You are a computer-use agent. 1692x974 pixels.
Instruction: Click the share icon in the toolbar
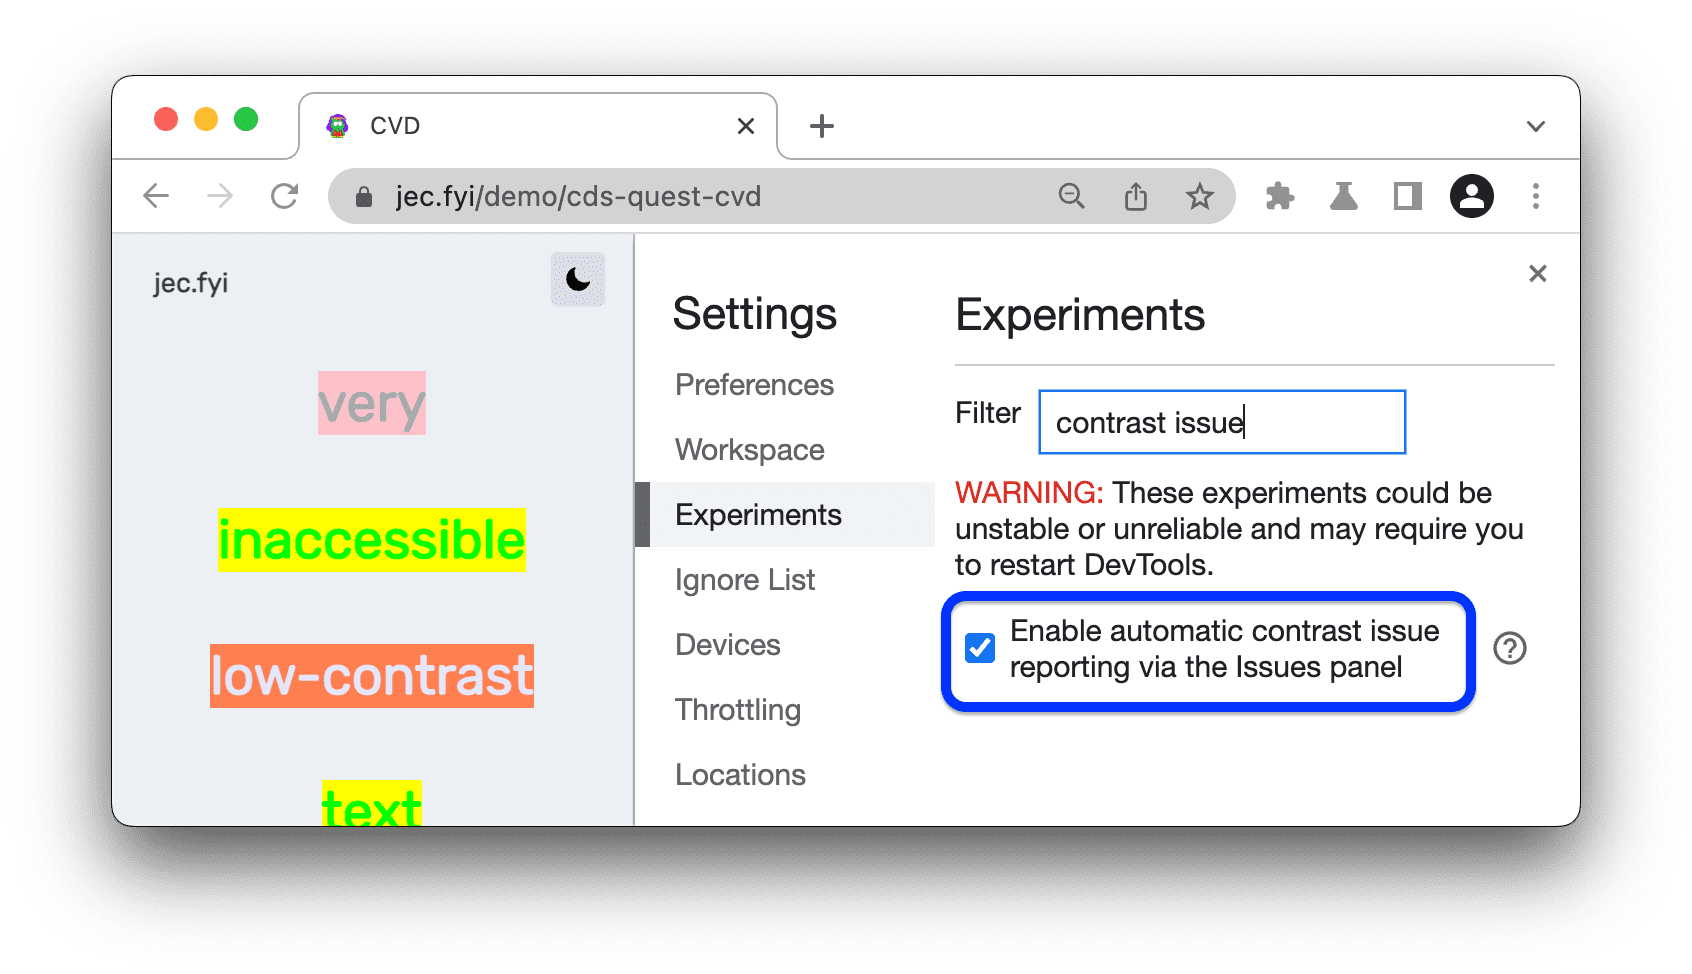click(x=1135, y=196)
